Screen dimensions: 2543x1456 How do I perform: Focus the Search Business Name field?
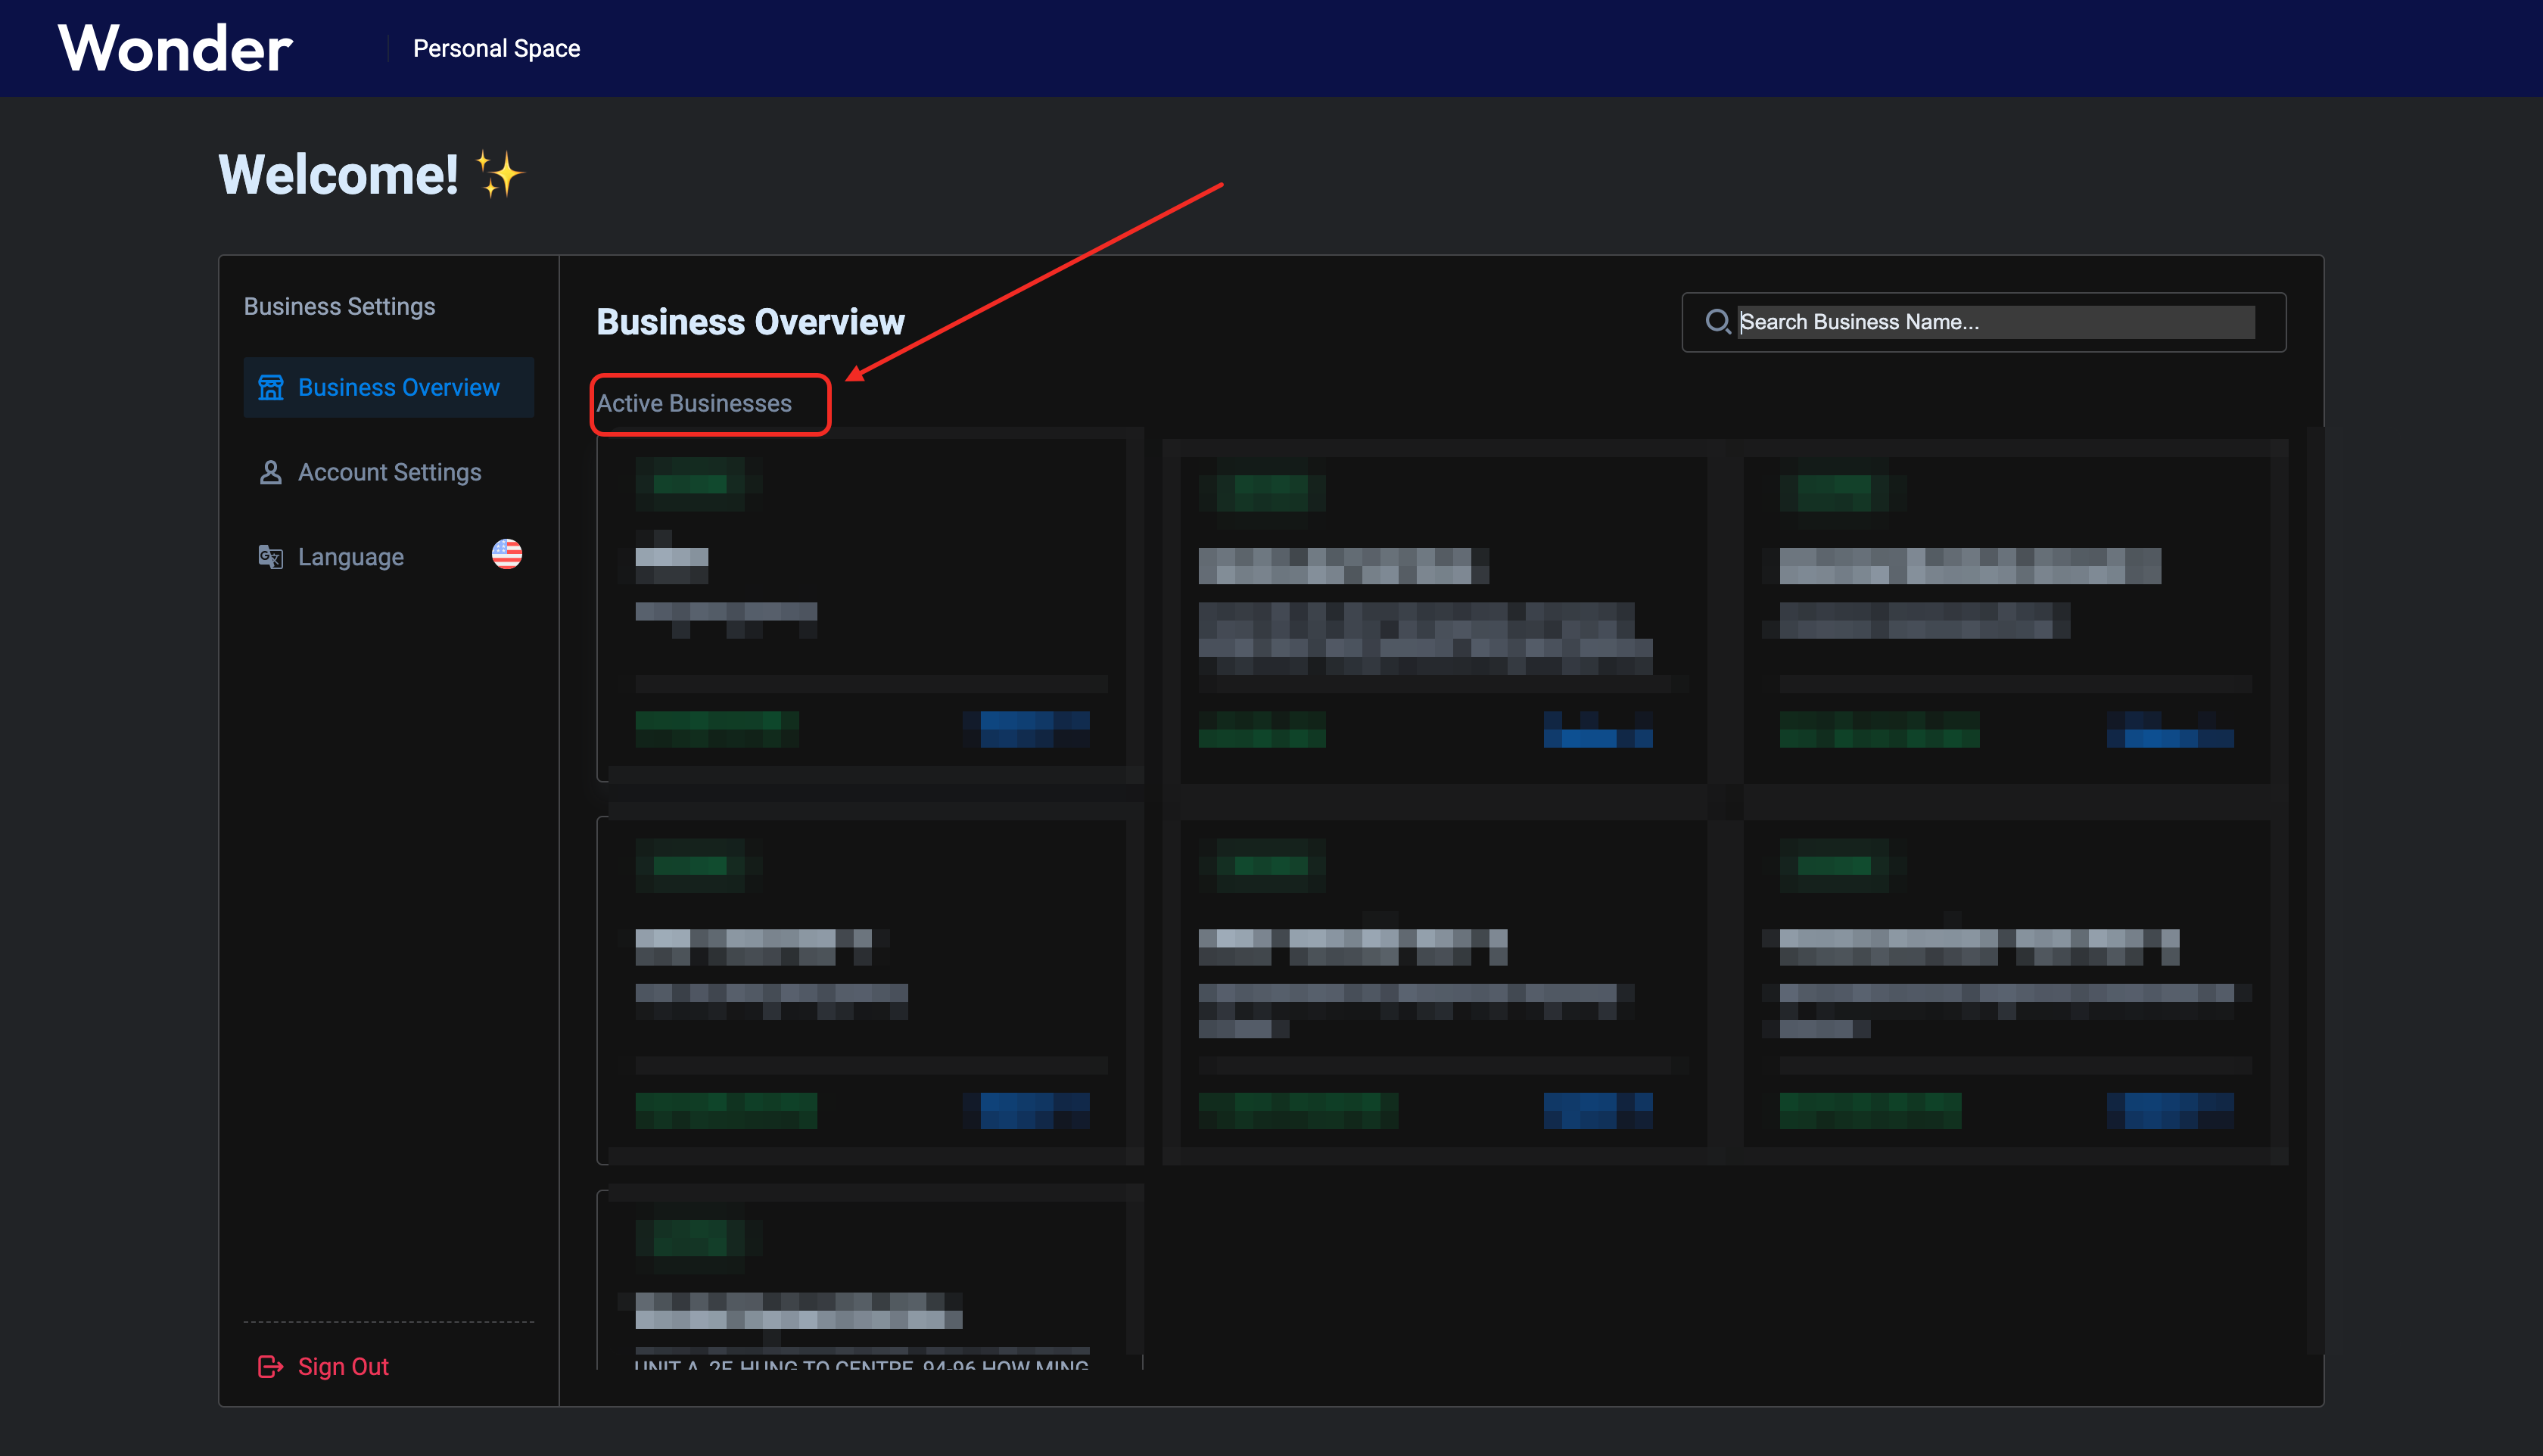coord(1995,322)
